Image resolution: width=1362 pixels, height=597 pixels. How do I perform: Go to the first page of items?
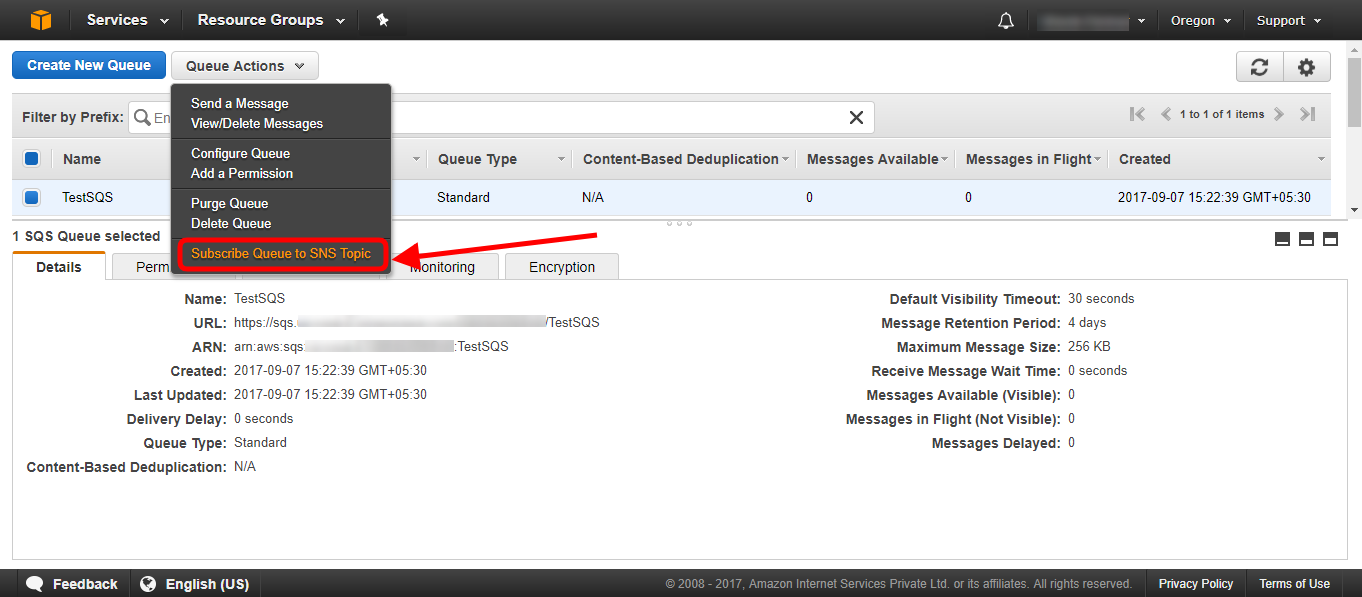tap(1137, 115)
